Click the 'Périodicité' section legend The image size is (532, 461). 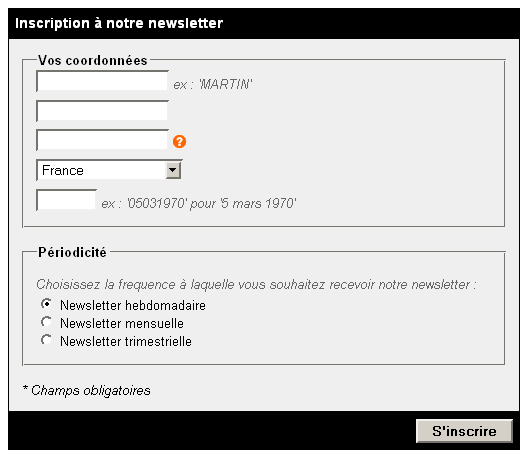coord(72,252)
